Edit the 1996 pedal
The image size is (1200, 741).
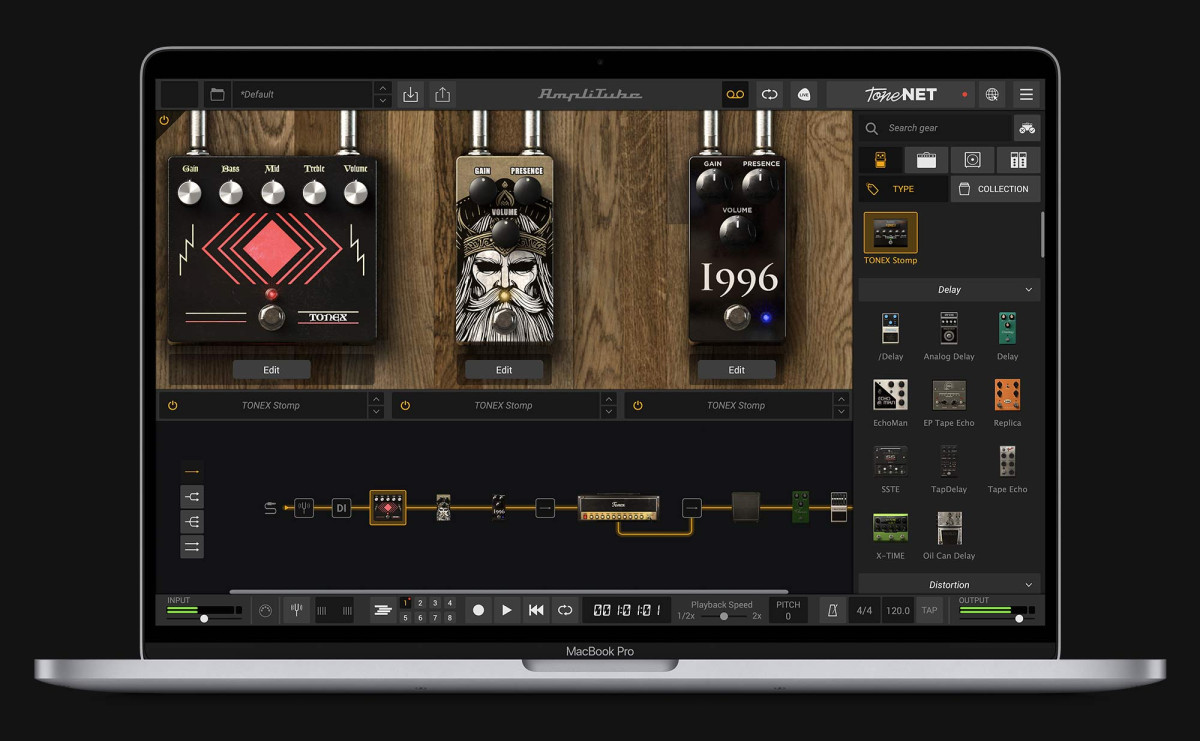click(737, 370)
